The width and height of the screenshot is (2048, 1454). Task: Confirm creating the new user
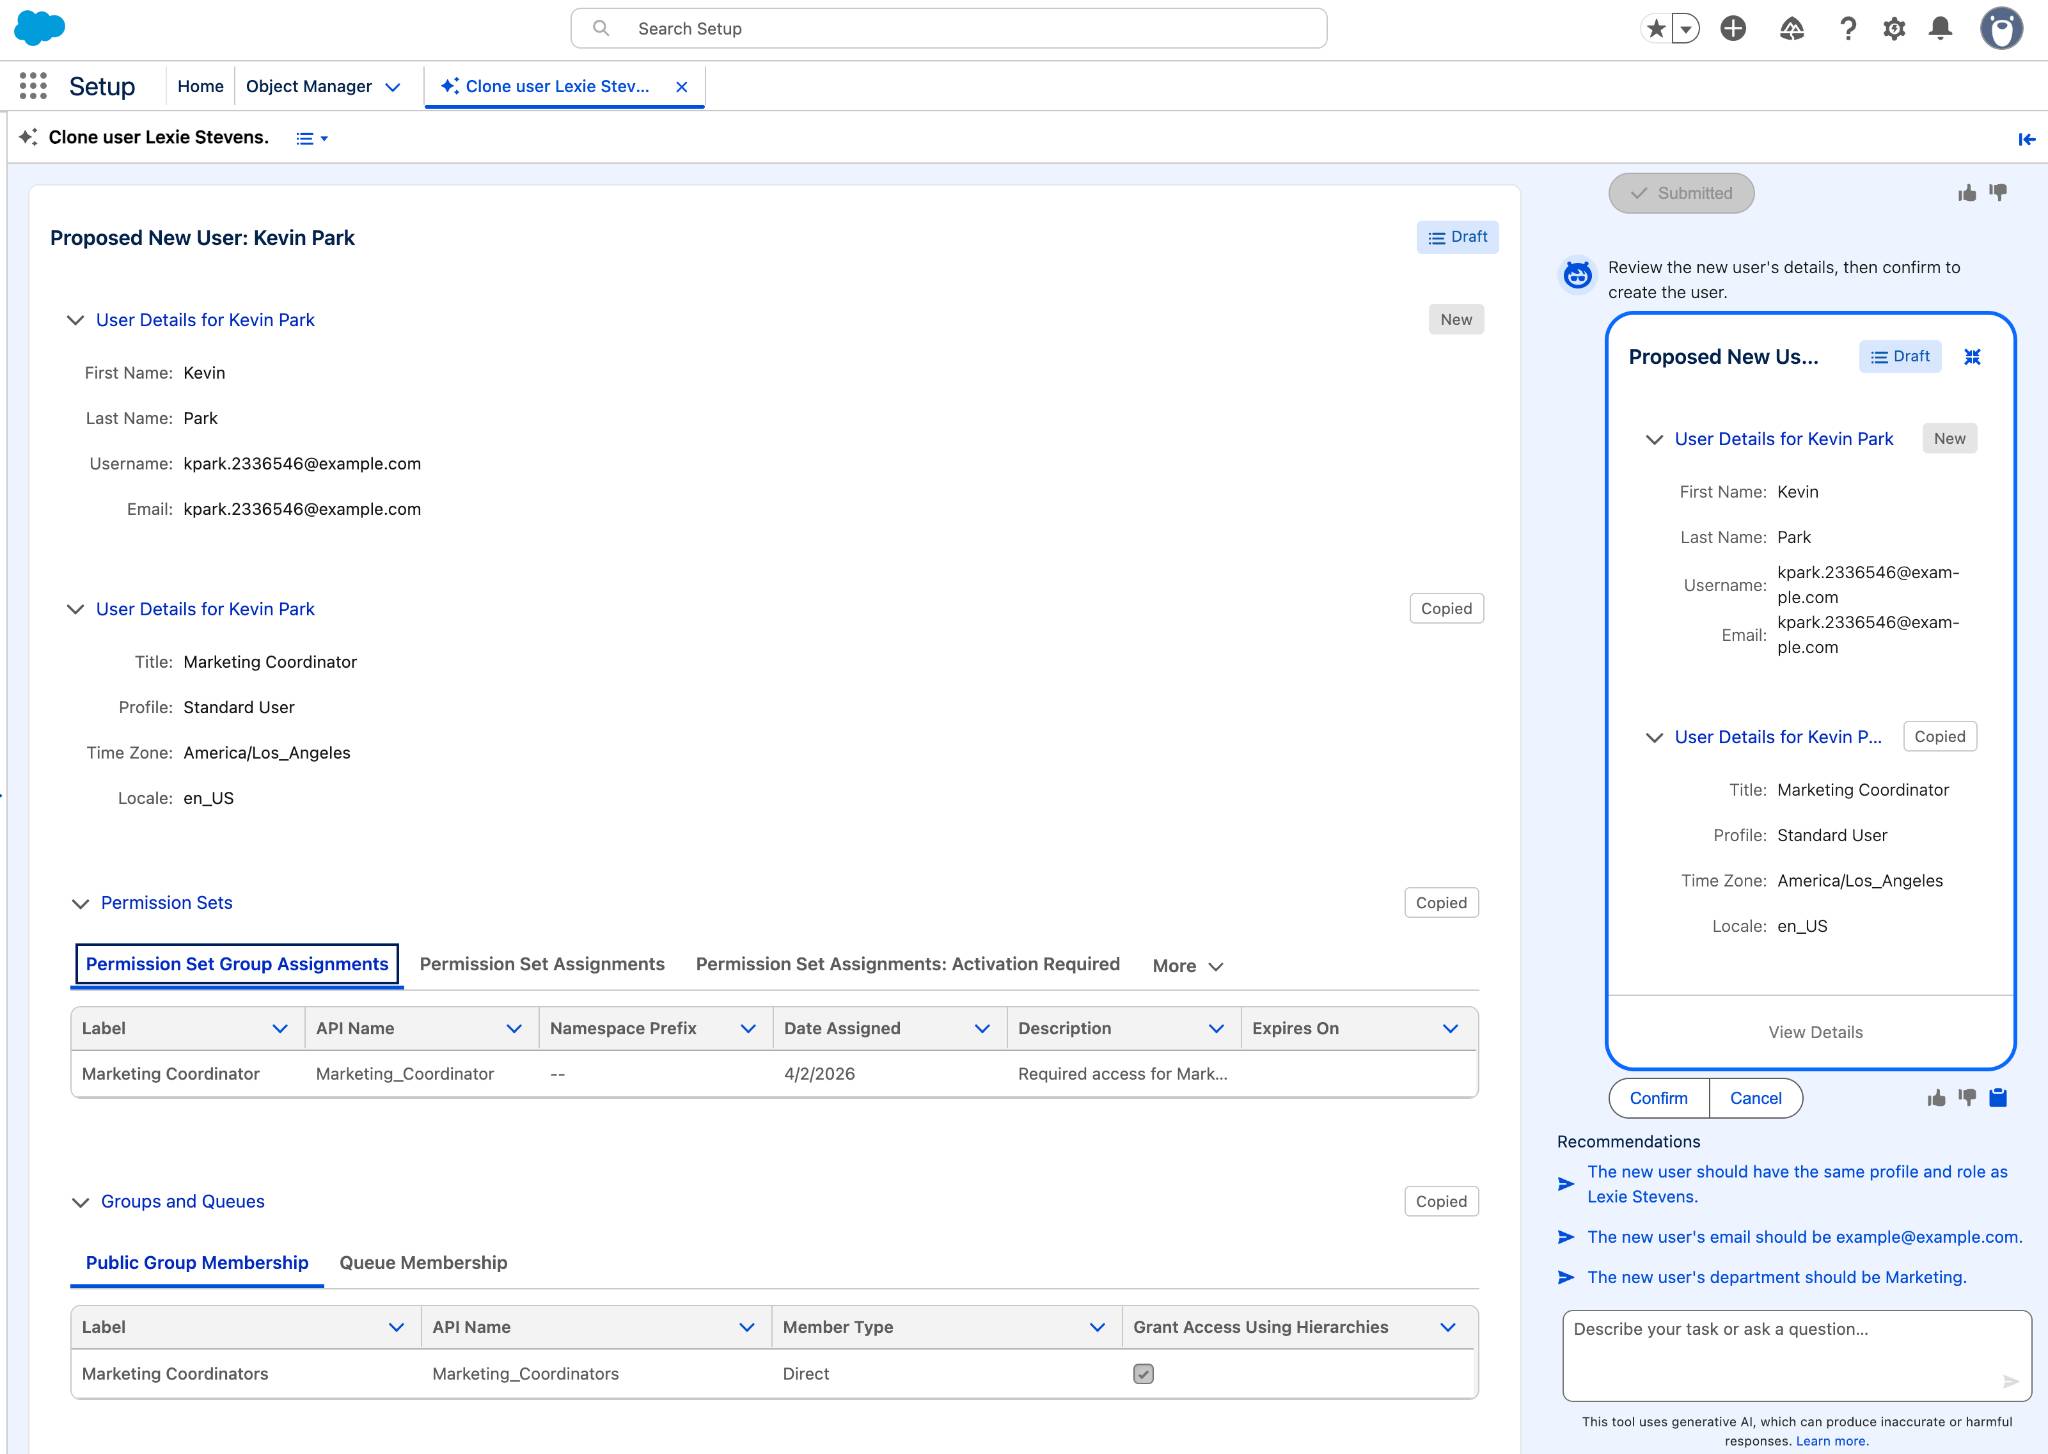[1659, 1098]
